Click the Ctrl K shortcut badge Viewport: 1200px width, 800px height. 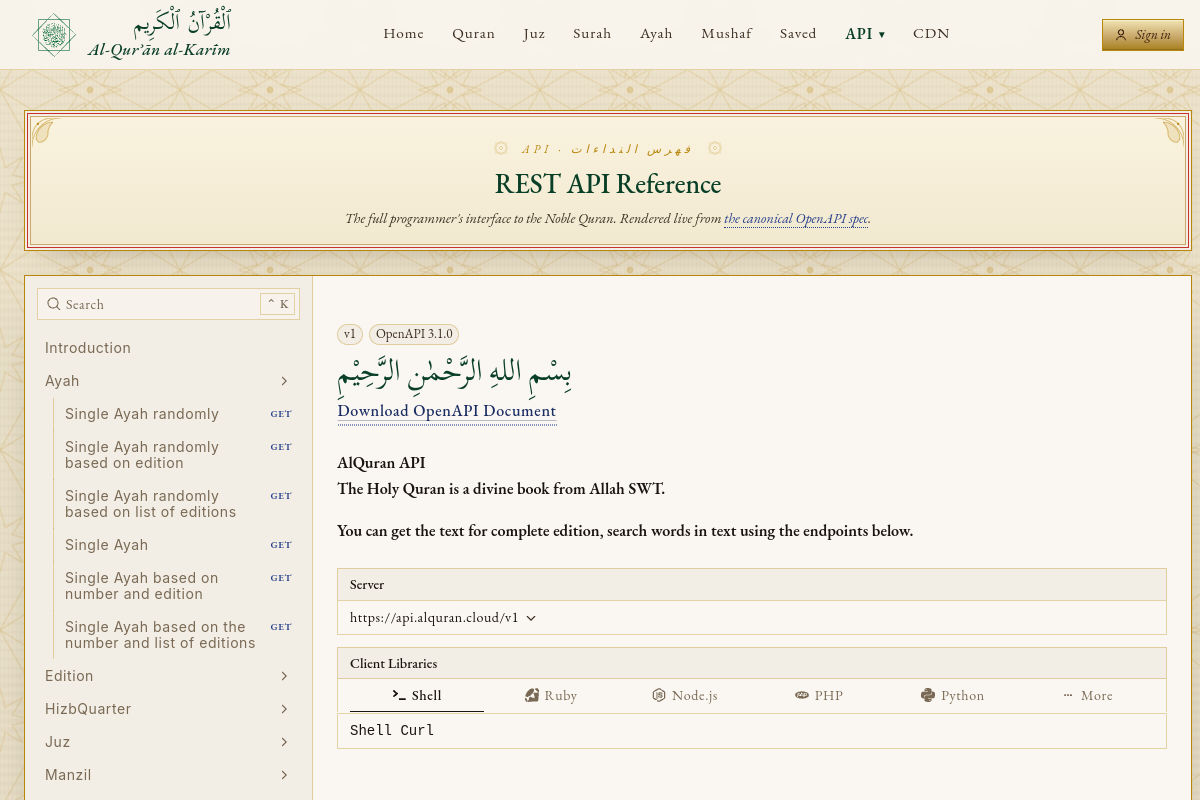277,304
